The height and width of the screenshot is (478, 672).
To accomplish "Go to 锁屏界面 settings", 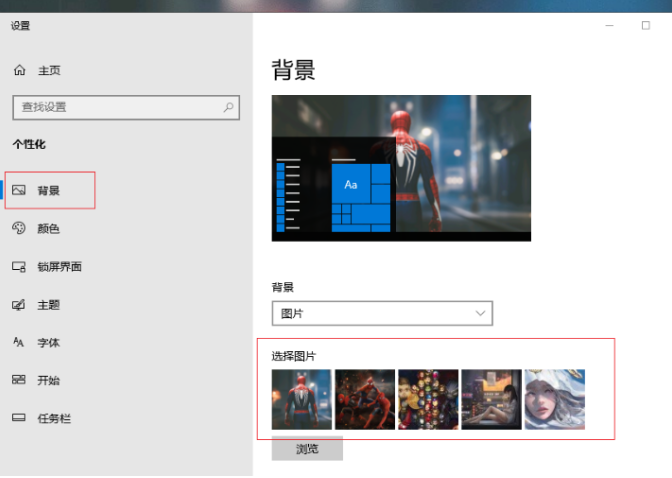I will pos(59,267).
